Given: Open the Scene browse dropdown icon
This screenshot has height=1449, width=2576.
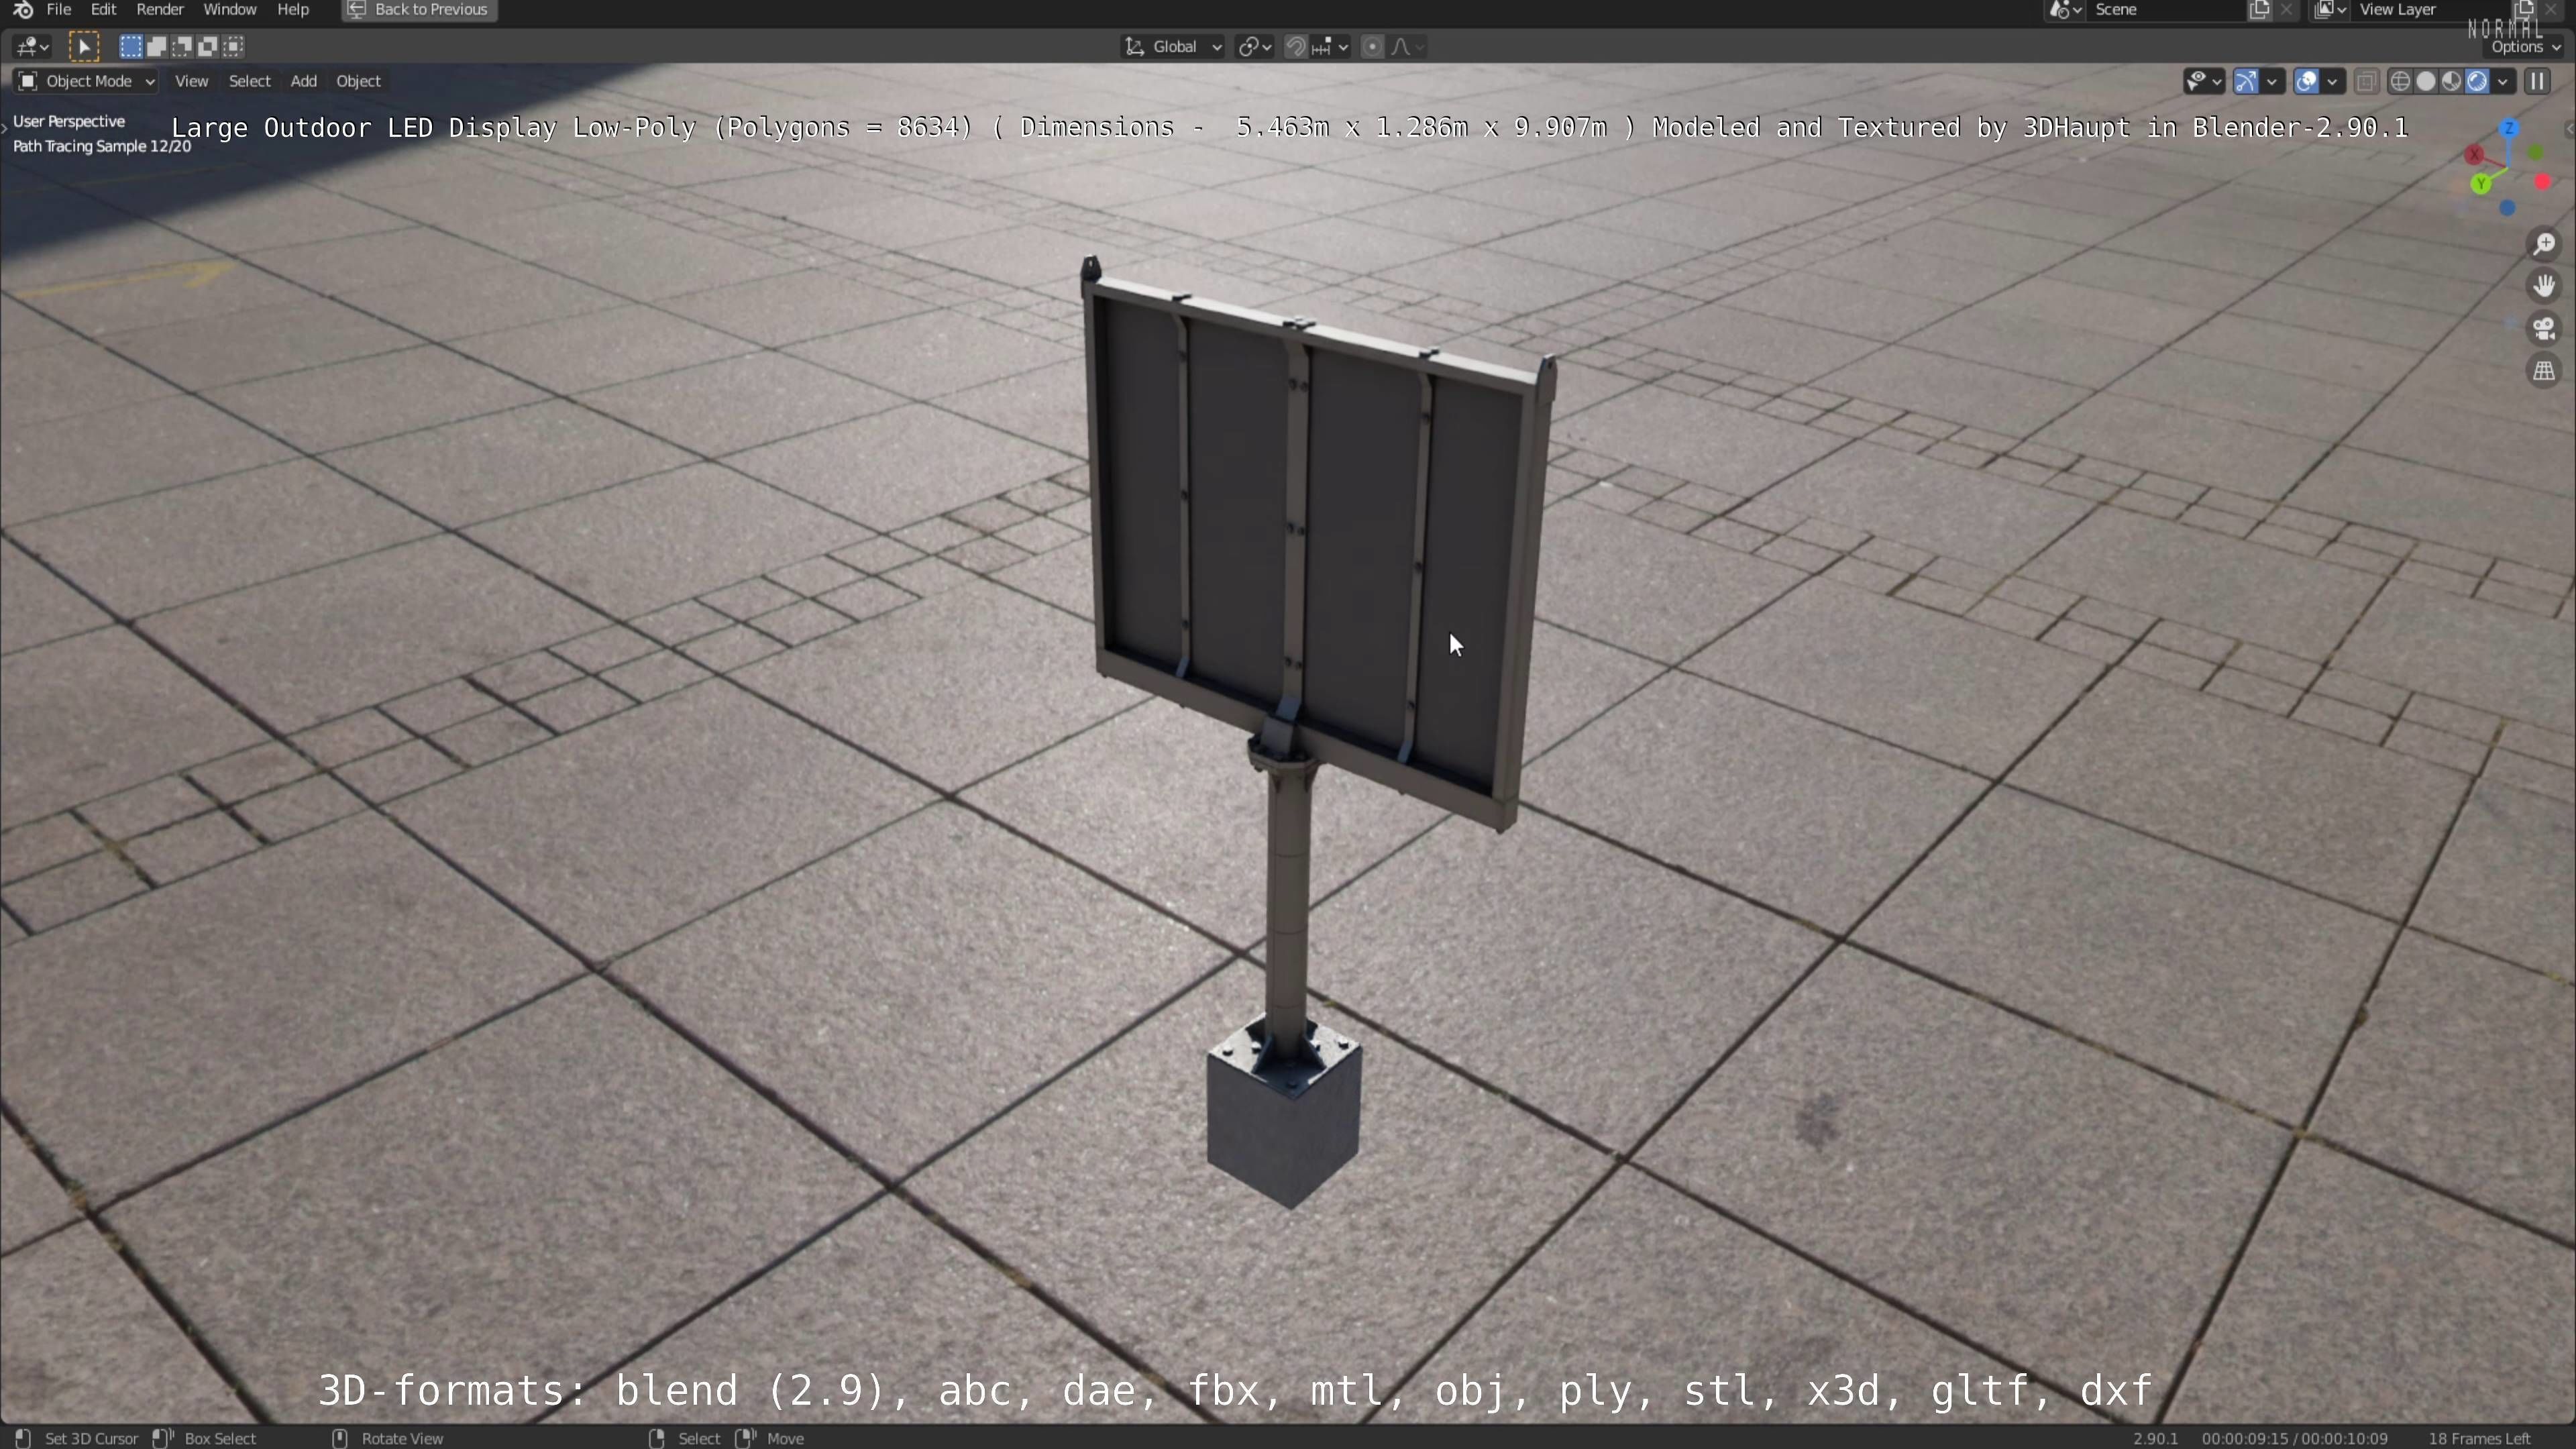Looking at the screenshot, I should pyautogui.click(x=2066, y=10).
